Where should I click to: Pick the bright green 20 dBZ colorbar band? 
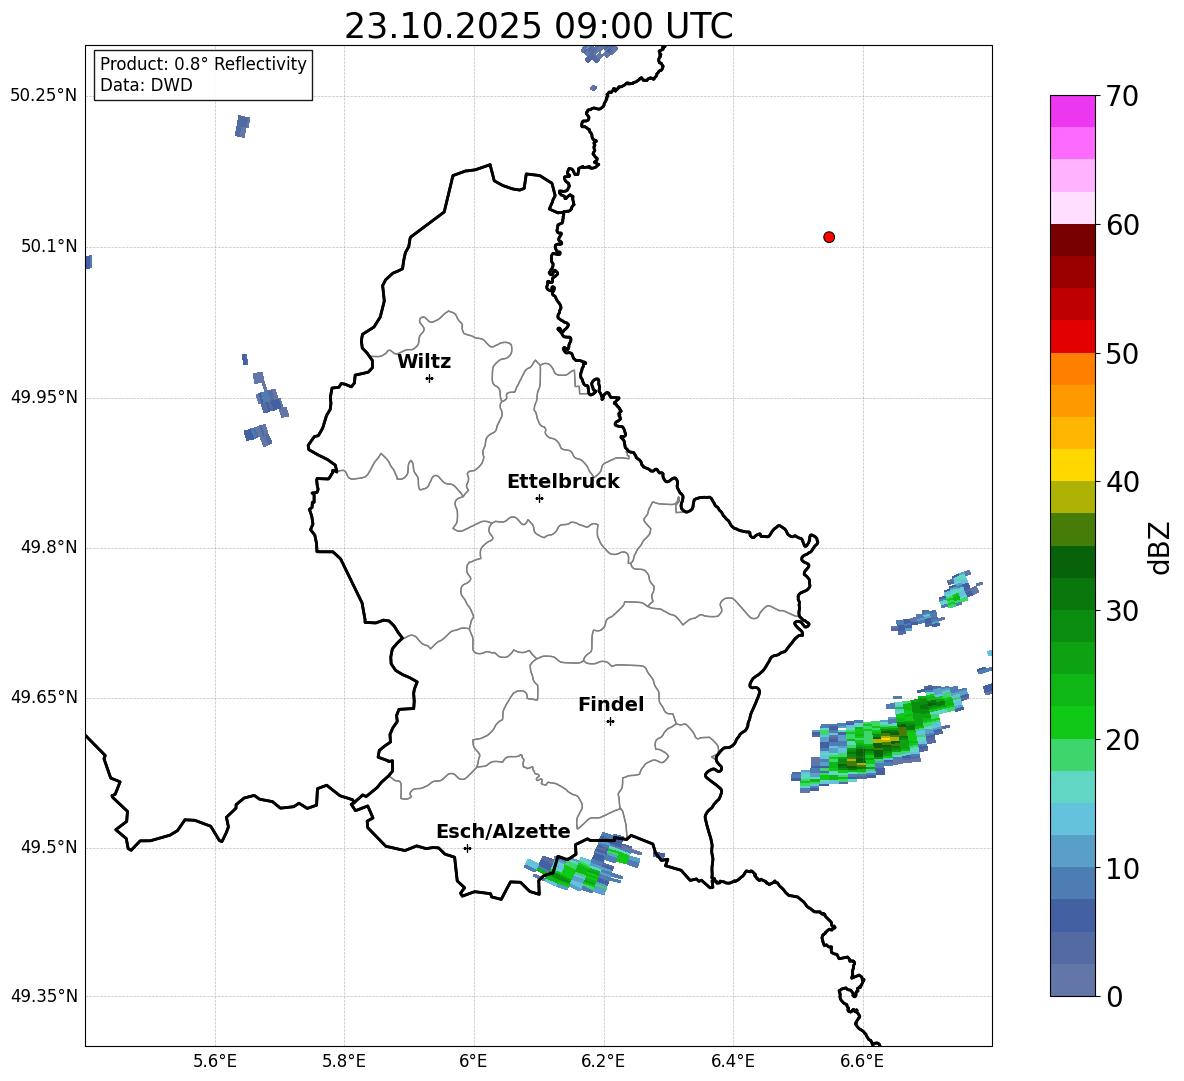coord(1072,722)
